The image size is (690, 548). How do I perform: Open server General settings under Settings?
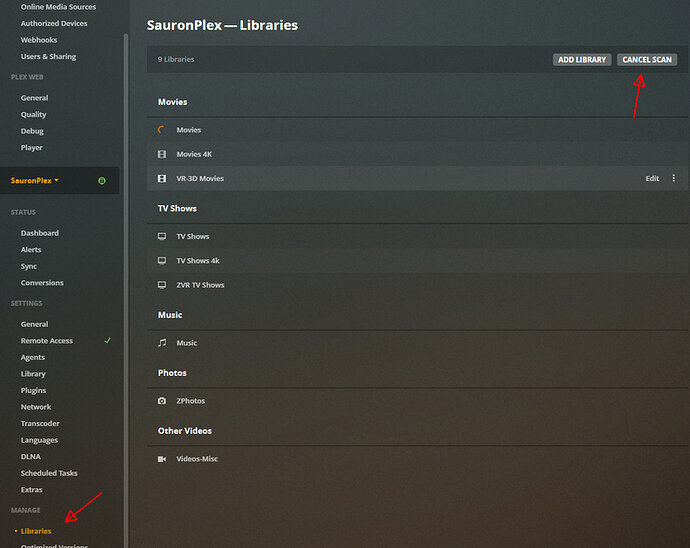click(34, 324)
